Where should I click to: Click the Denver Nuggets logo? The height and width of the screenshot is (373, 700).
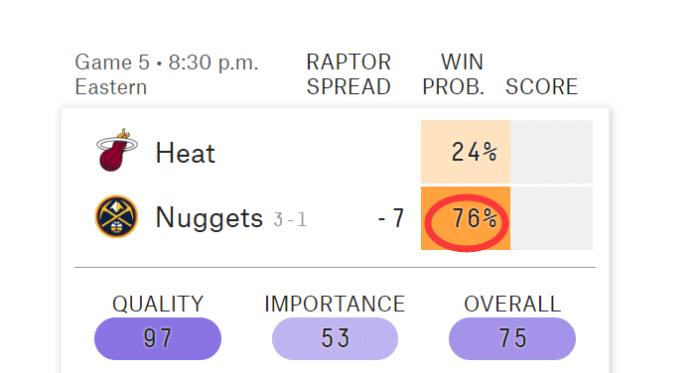pos(117,216)
